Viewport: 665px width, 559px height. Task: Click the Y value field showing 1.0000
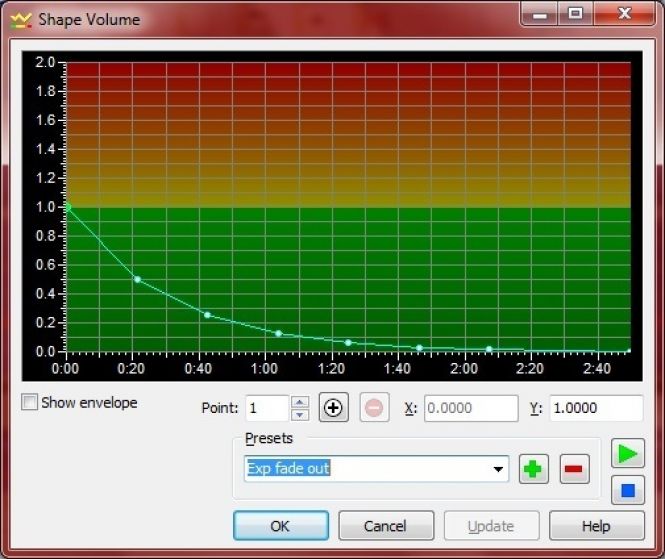596,408
